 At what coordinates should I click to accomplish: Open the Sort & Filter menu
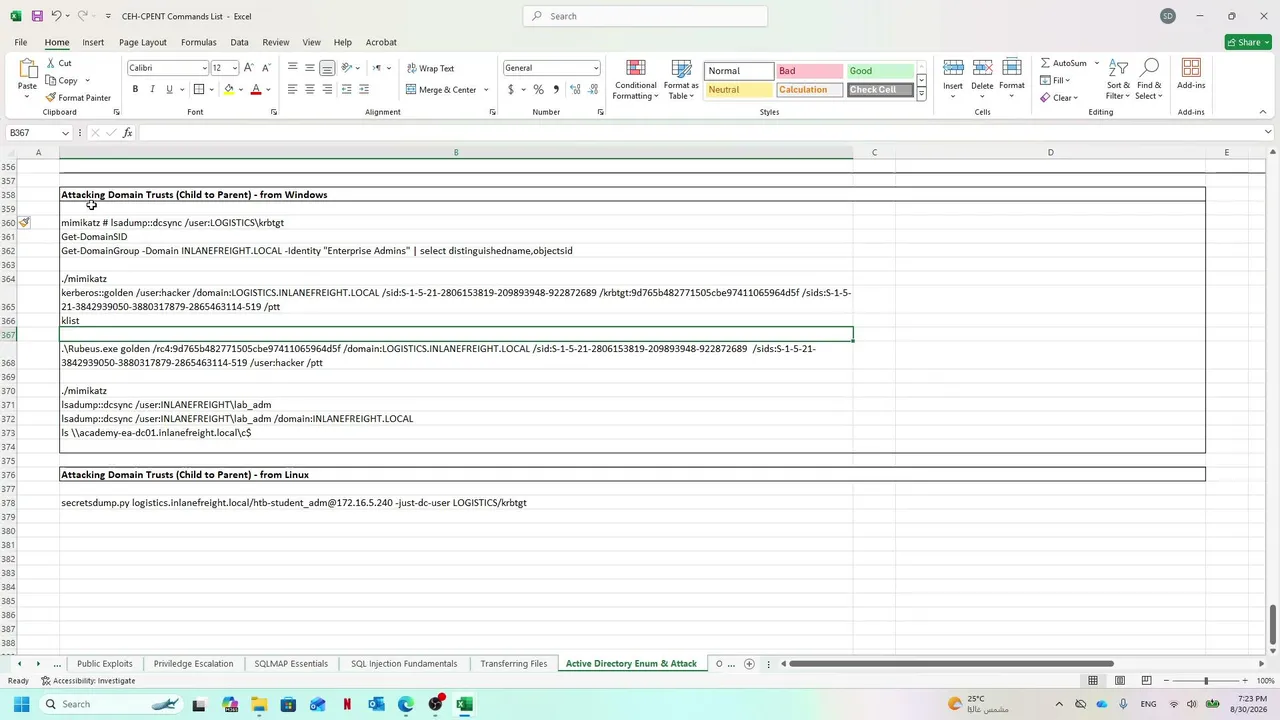[1118, 79]
